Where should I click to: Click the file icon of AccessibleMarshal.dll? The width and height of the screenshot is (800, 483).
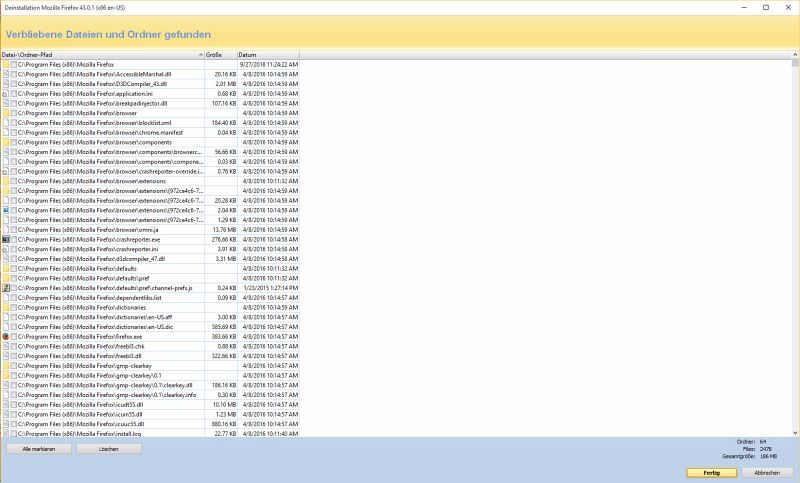[x=6, y=74]
